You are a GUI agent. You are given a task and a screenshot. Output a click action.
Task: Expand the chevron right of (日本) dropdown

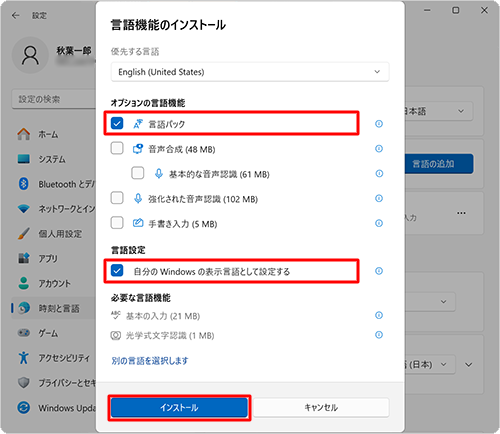pyautogui.click(x=469, y=365)
